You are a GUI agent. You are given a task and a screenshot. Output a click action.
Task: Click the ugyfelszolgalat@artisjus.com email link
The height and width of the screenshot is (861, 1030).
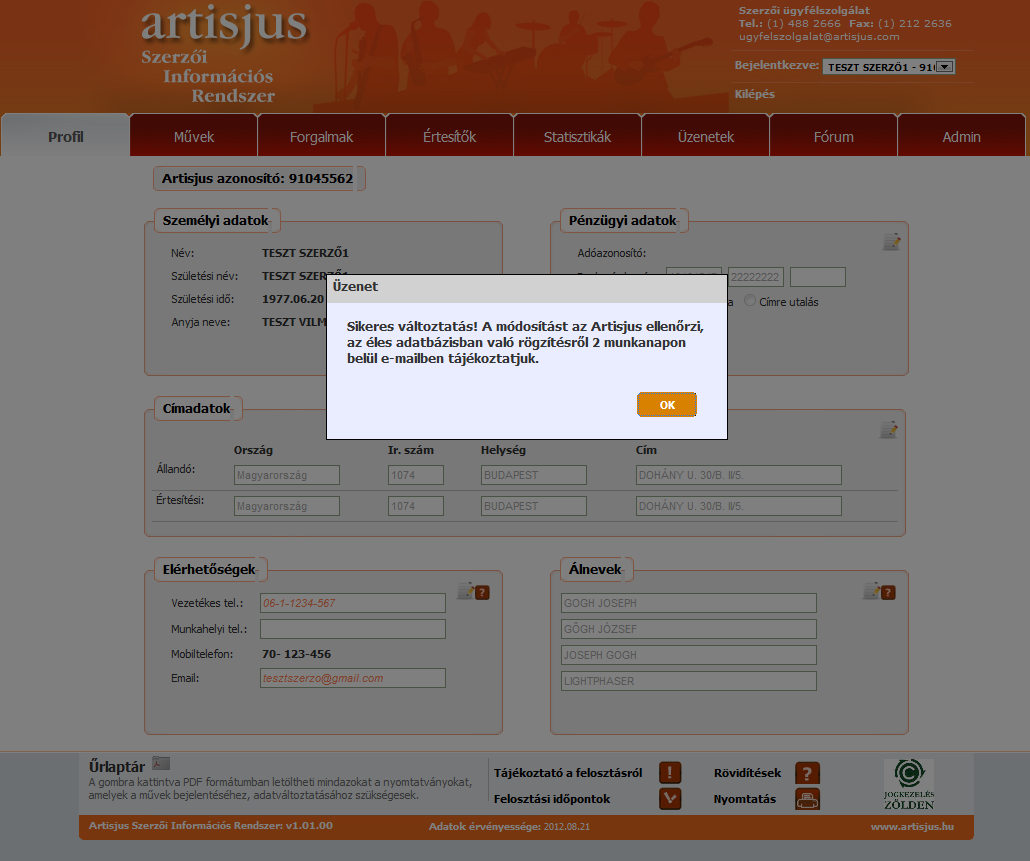click(819, 37)
